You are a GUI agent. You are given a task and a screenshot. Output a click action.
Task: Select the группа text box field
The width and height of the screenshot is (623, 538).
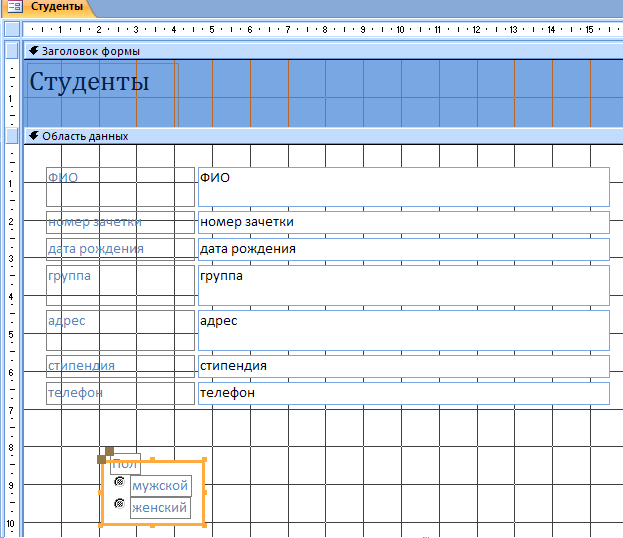click(x=404, y=286)
